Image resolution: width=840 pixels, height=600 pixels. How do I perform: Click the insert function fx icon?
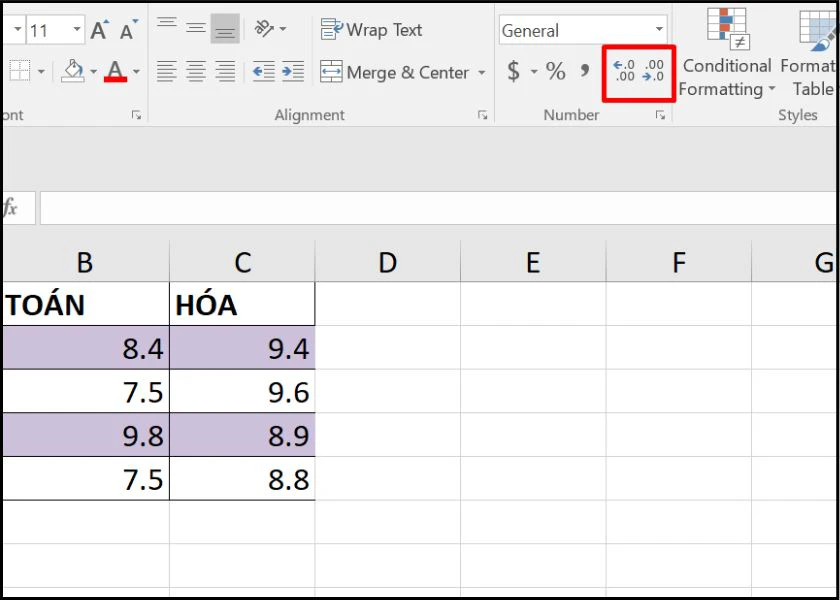[x=11, y=208]
